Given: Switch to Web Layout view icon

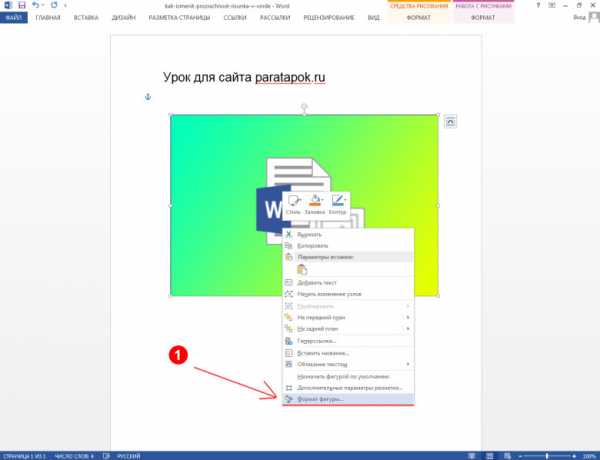Looking at the screenshot, I should click(x=507, y=456).
